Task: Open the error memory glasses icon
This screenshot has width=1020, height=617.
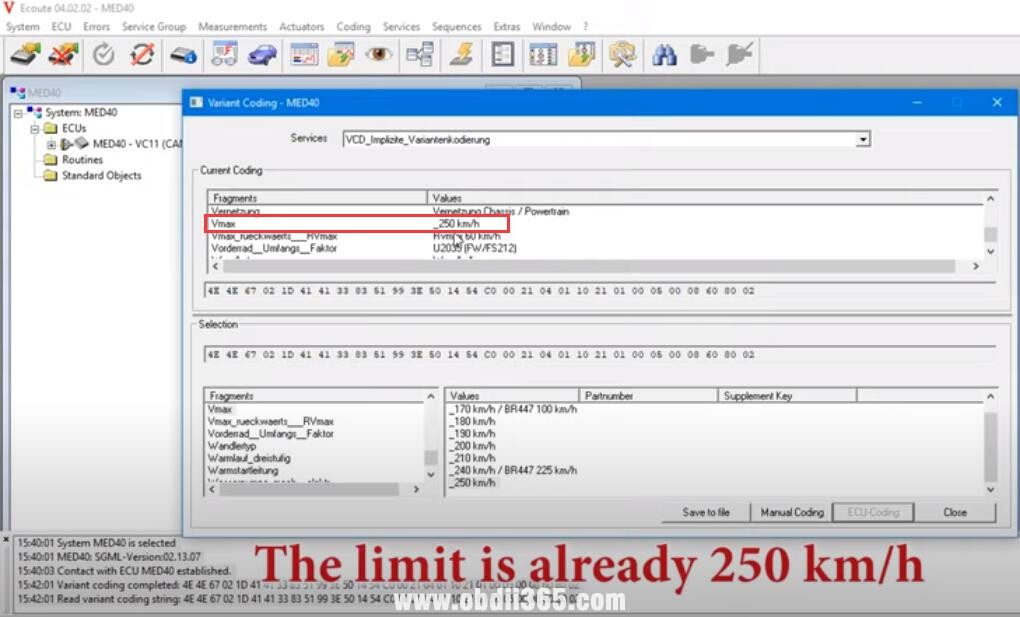Action: [x=224, y=55]
